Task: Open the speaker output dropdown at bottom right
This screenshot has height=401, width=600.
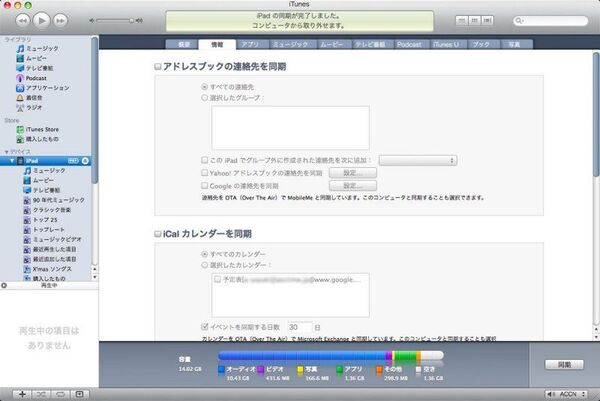Action: pyautogui.click(x=566, y=394)
